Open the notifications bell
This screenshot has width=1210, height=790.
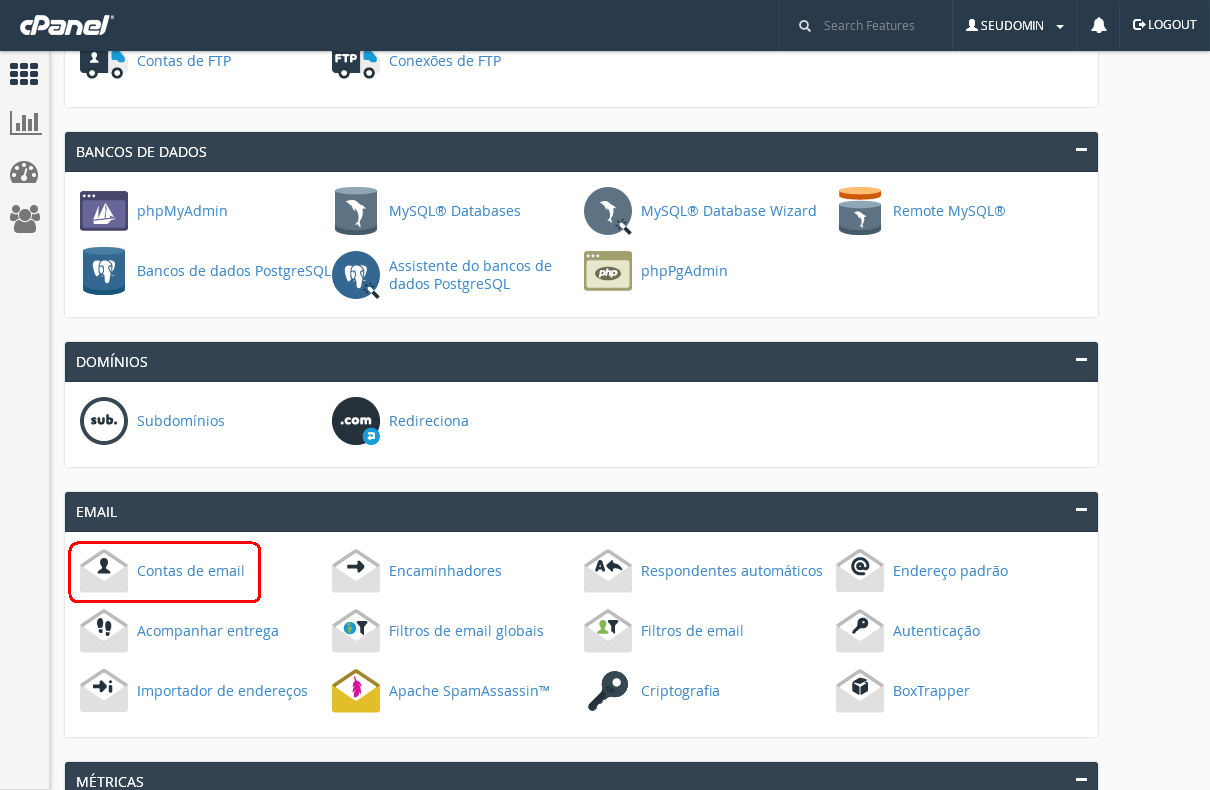click(x=1099, y=26)
